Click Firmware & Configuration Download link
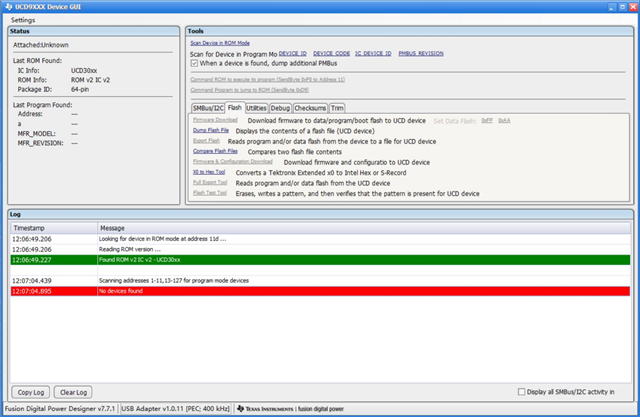 [x=233, y=162]
